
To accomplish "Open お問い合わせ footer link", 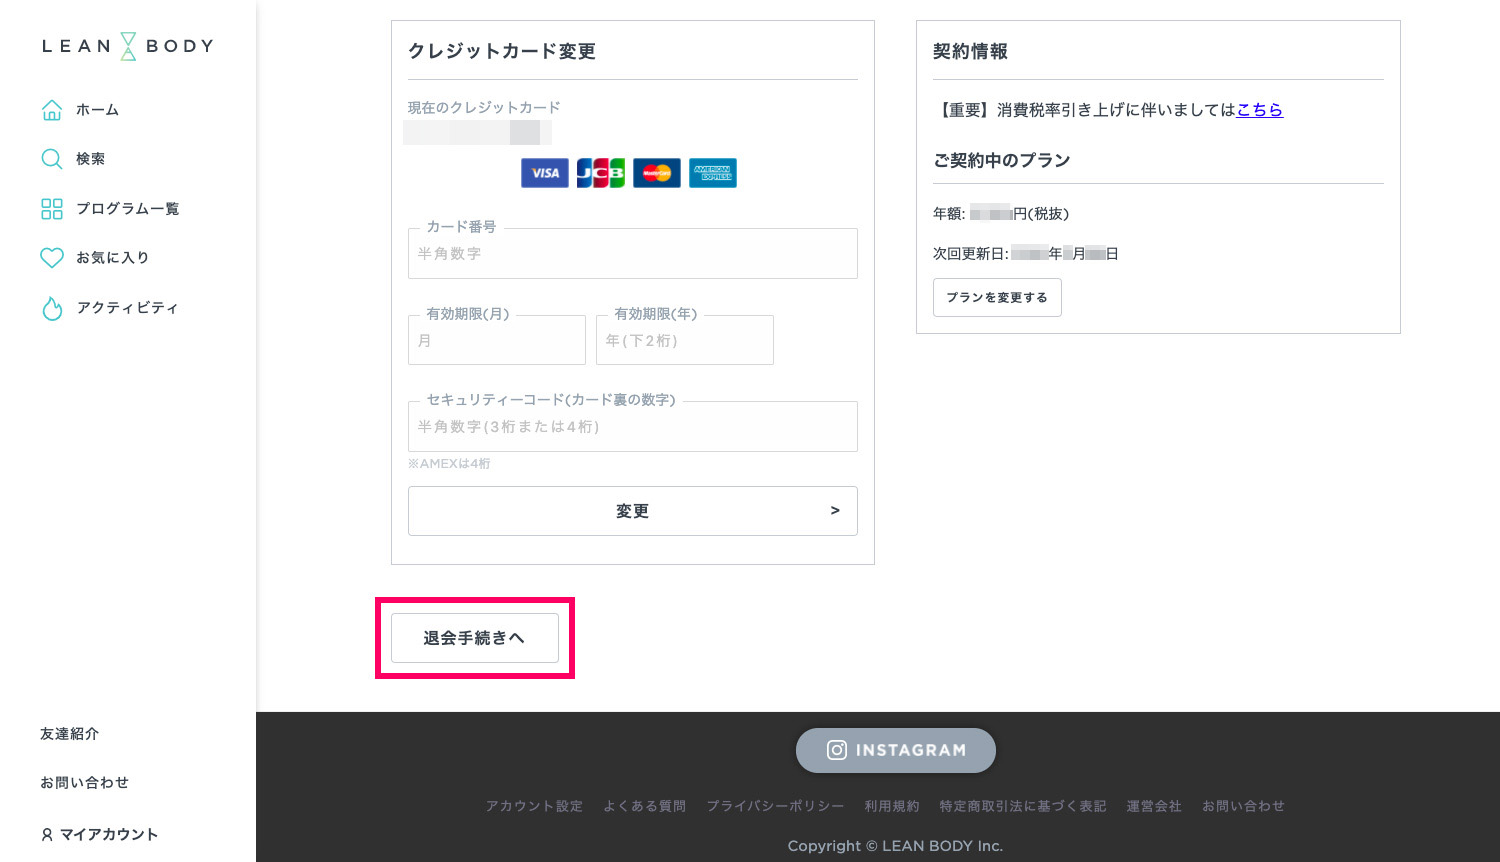I will (1244, 806).
